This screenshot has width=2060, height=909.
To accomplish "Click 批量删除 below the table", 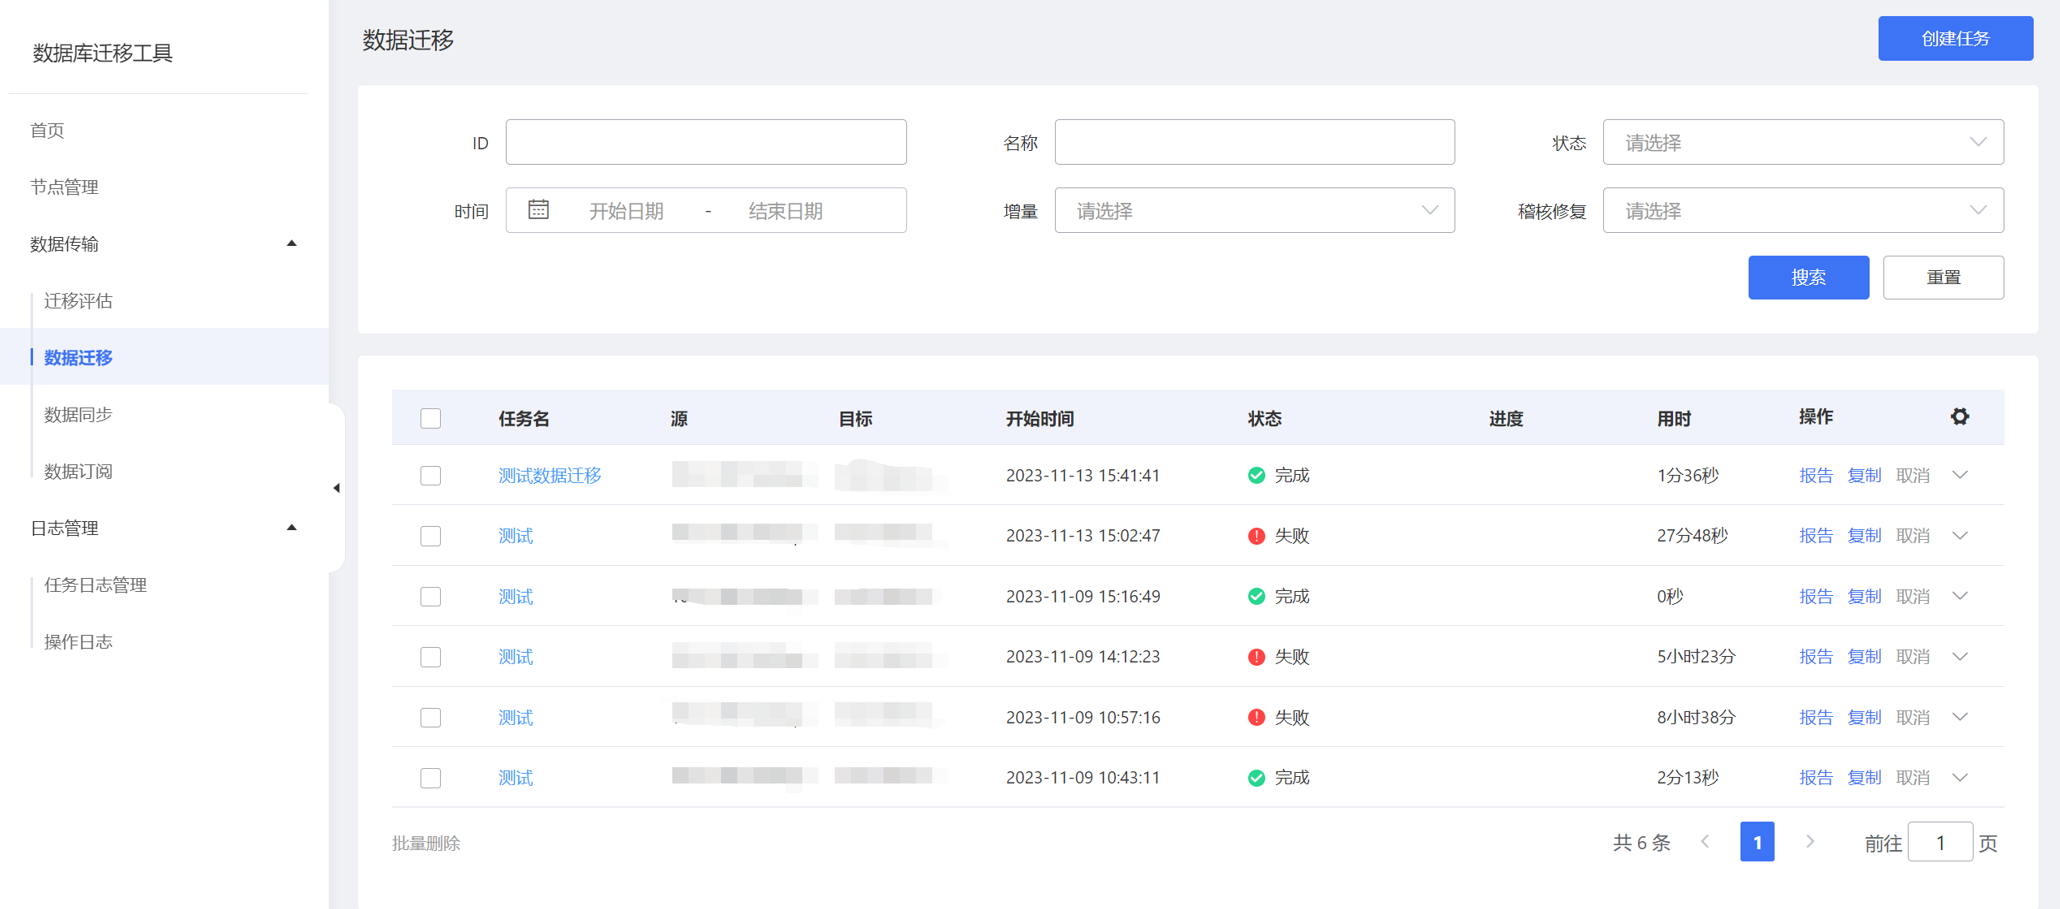I will pos(426,843).
